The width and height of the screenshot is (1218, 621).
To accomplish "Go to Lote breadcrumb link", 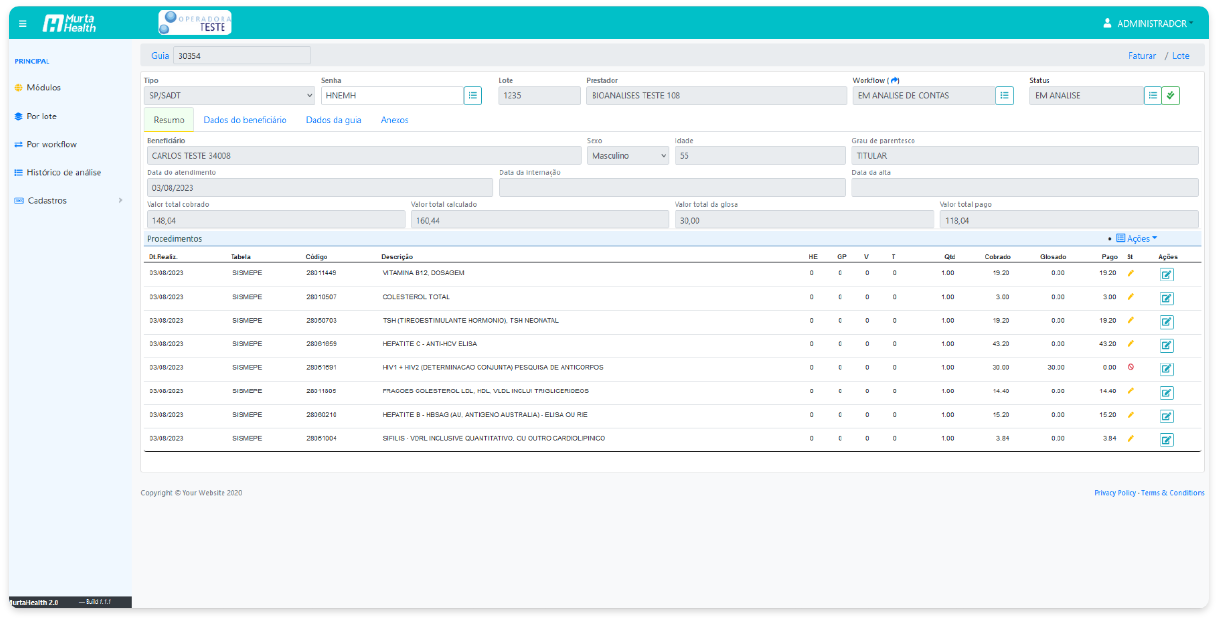I will [x=1181, y=56].
